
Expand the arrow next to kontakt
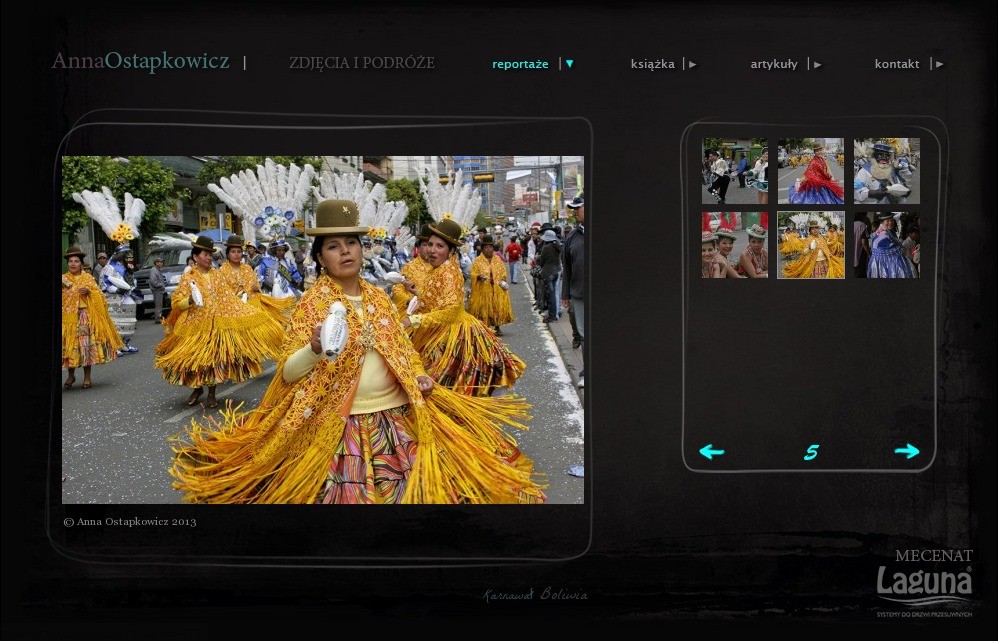[939, 64]
